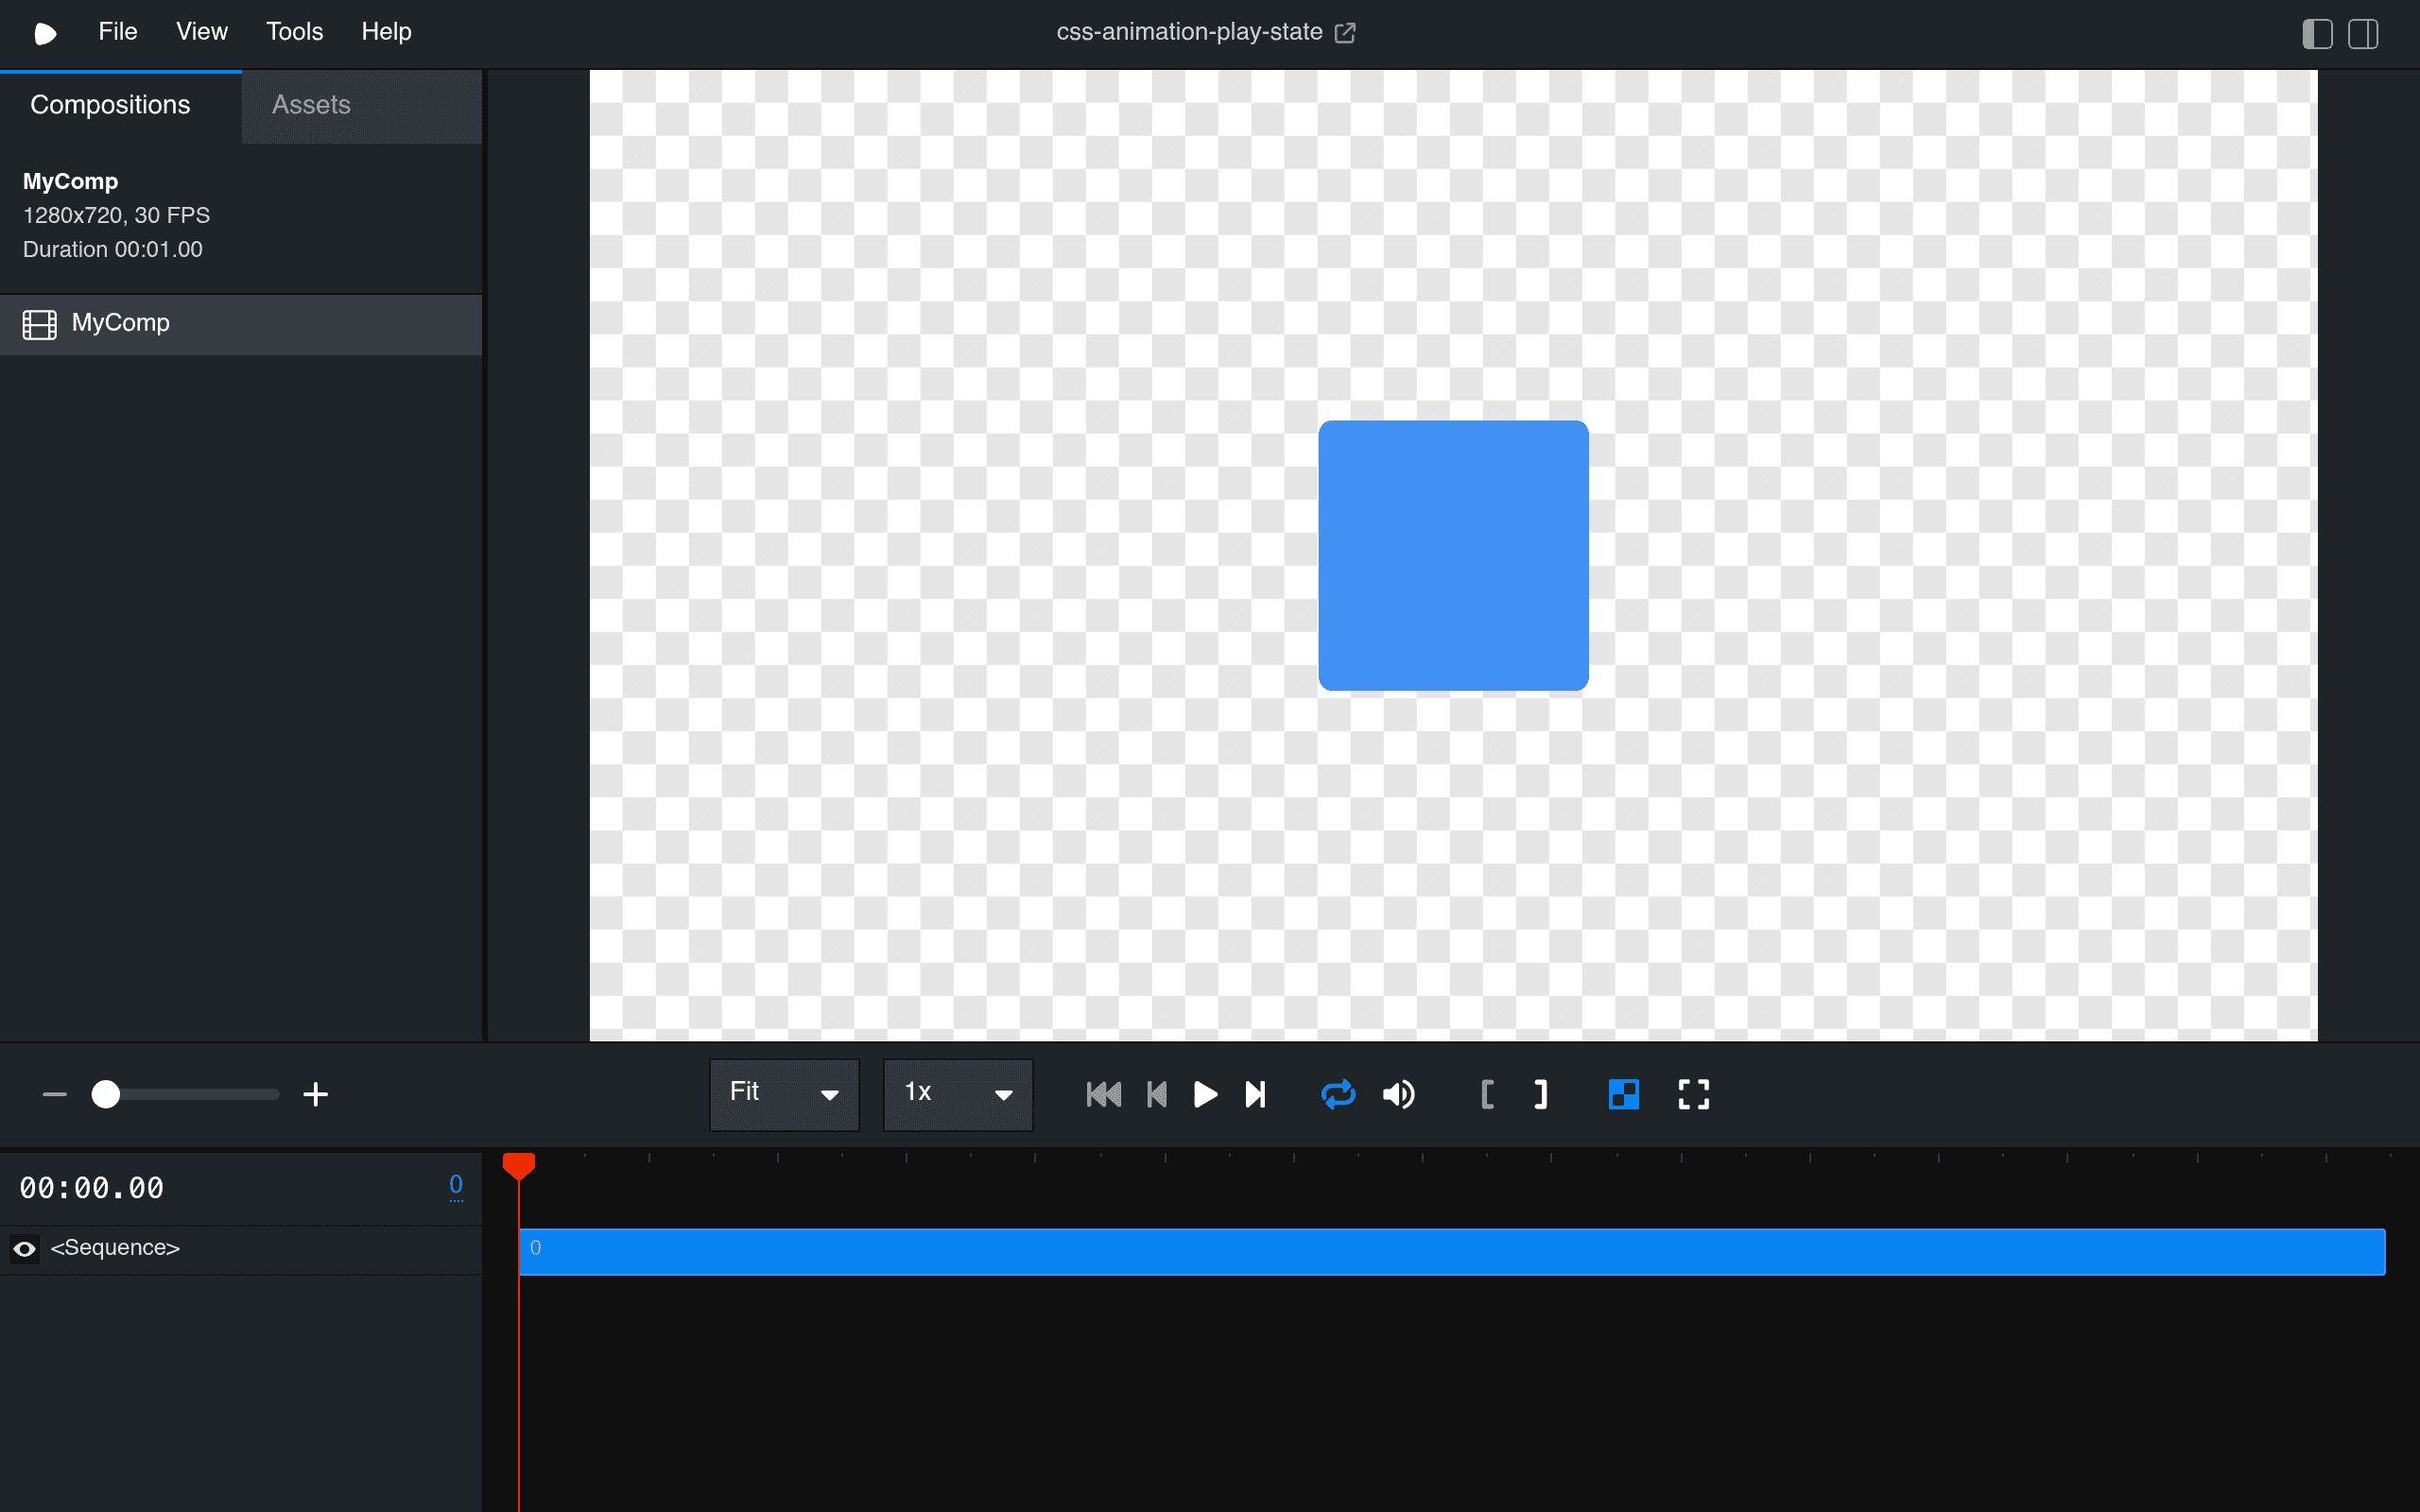Viewport: 2420px width, 1512px height.
Task: Open css-animation-play-state project link
Action: 1206,32
